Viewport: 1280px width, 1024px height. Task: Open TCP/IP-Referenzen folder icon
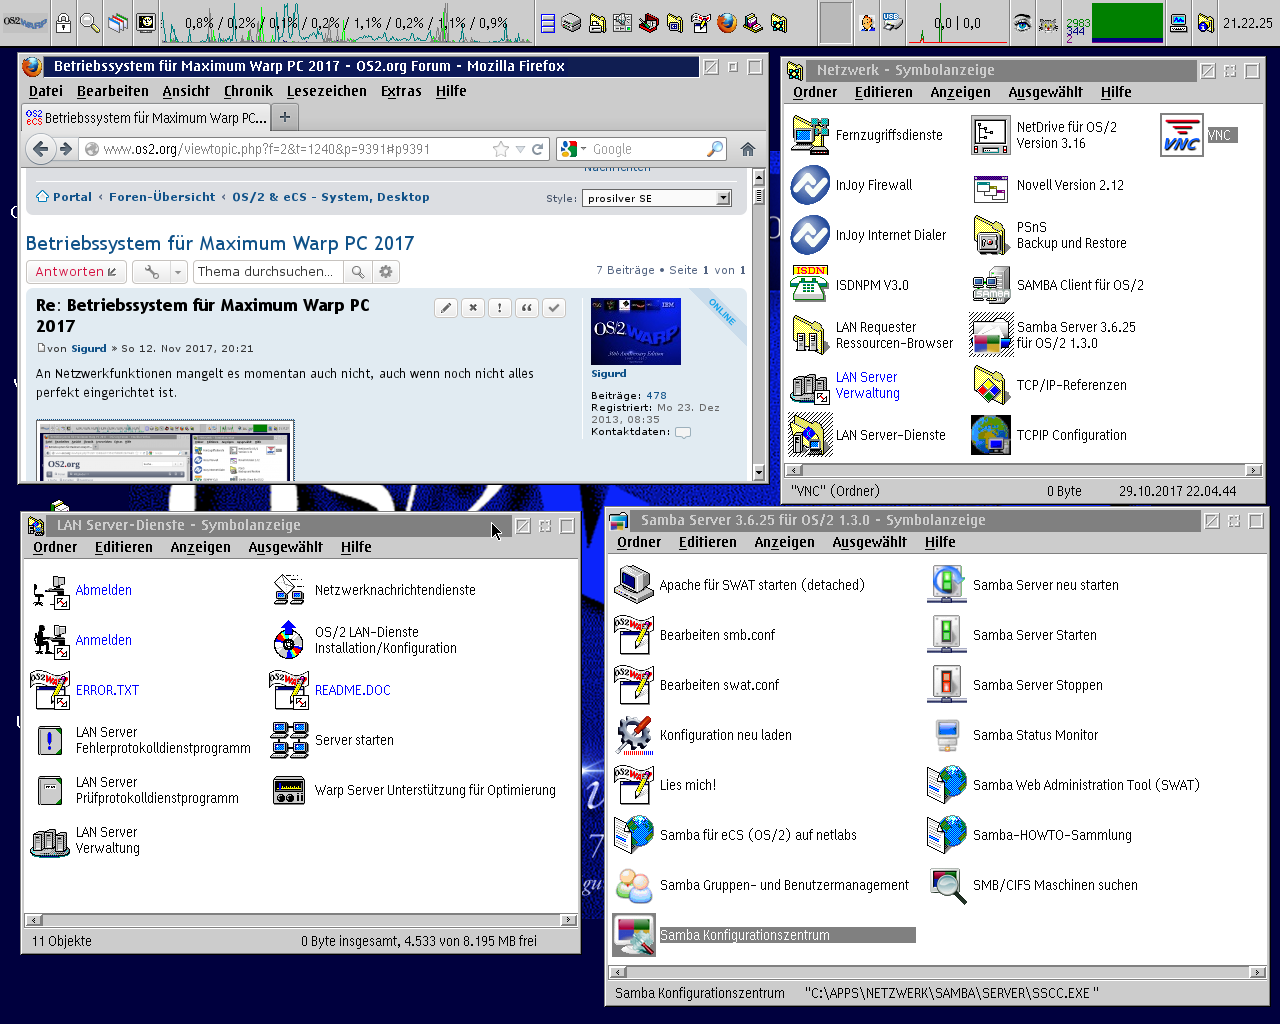pos(991,385)
